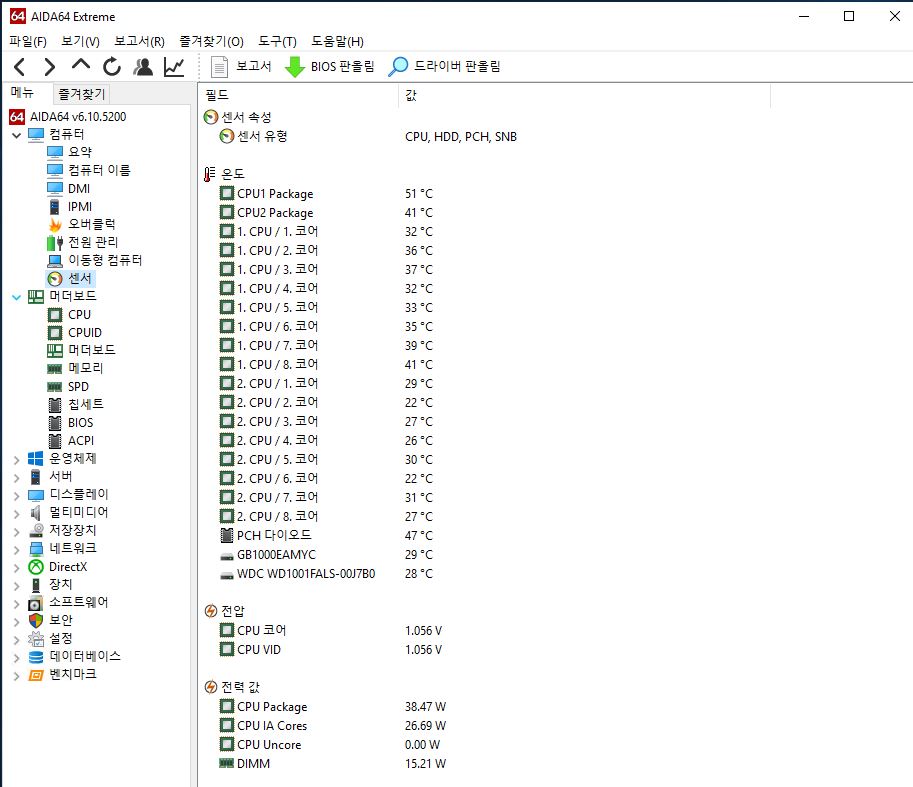
Task: Go forward with the right arrow icon
Action: point(49,67)
